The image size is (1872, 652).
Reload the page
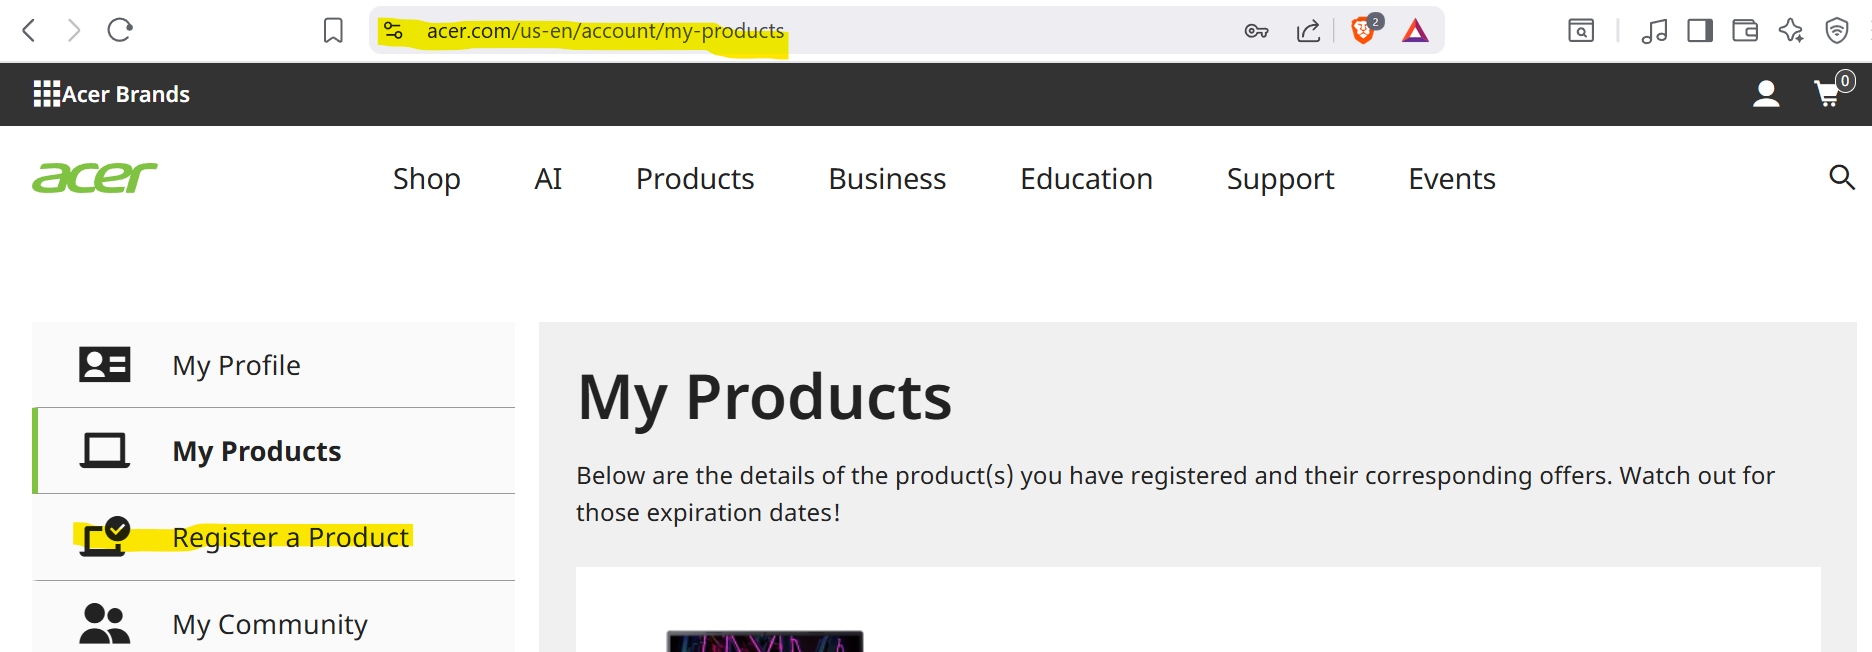(x=120, y=30)
